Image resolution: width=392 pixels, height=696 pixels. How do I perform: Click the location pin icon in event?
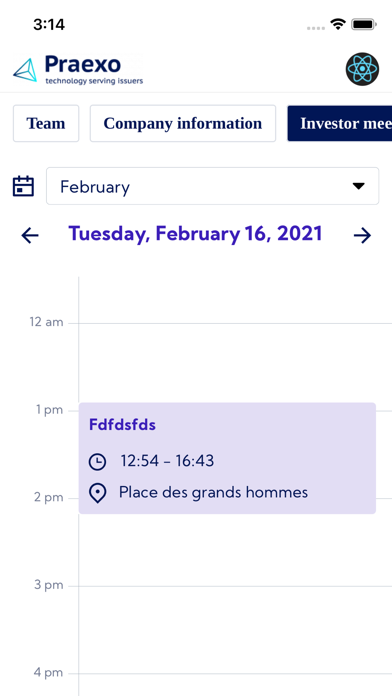click(97, 494)
